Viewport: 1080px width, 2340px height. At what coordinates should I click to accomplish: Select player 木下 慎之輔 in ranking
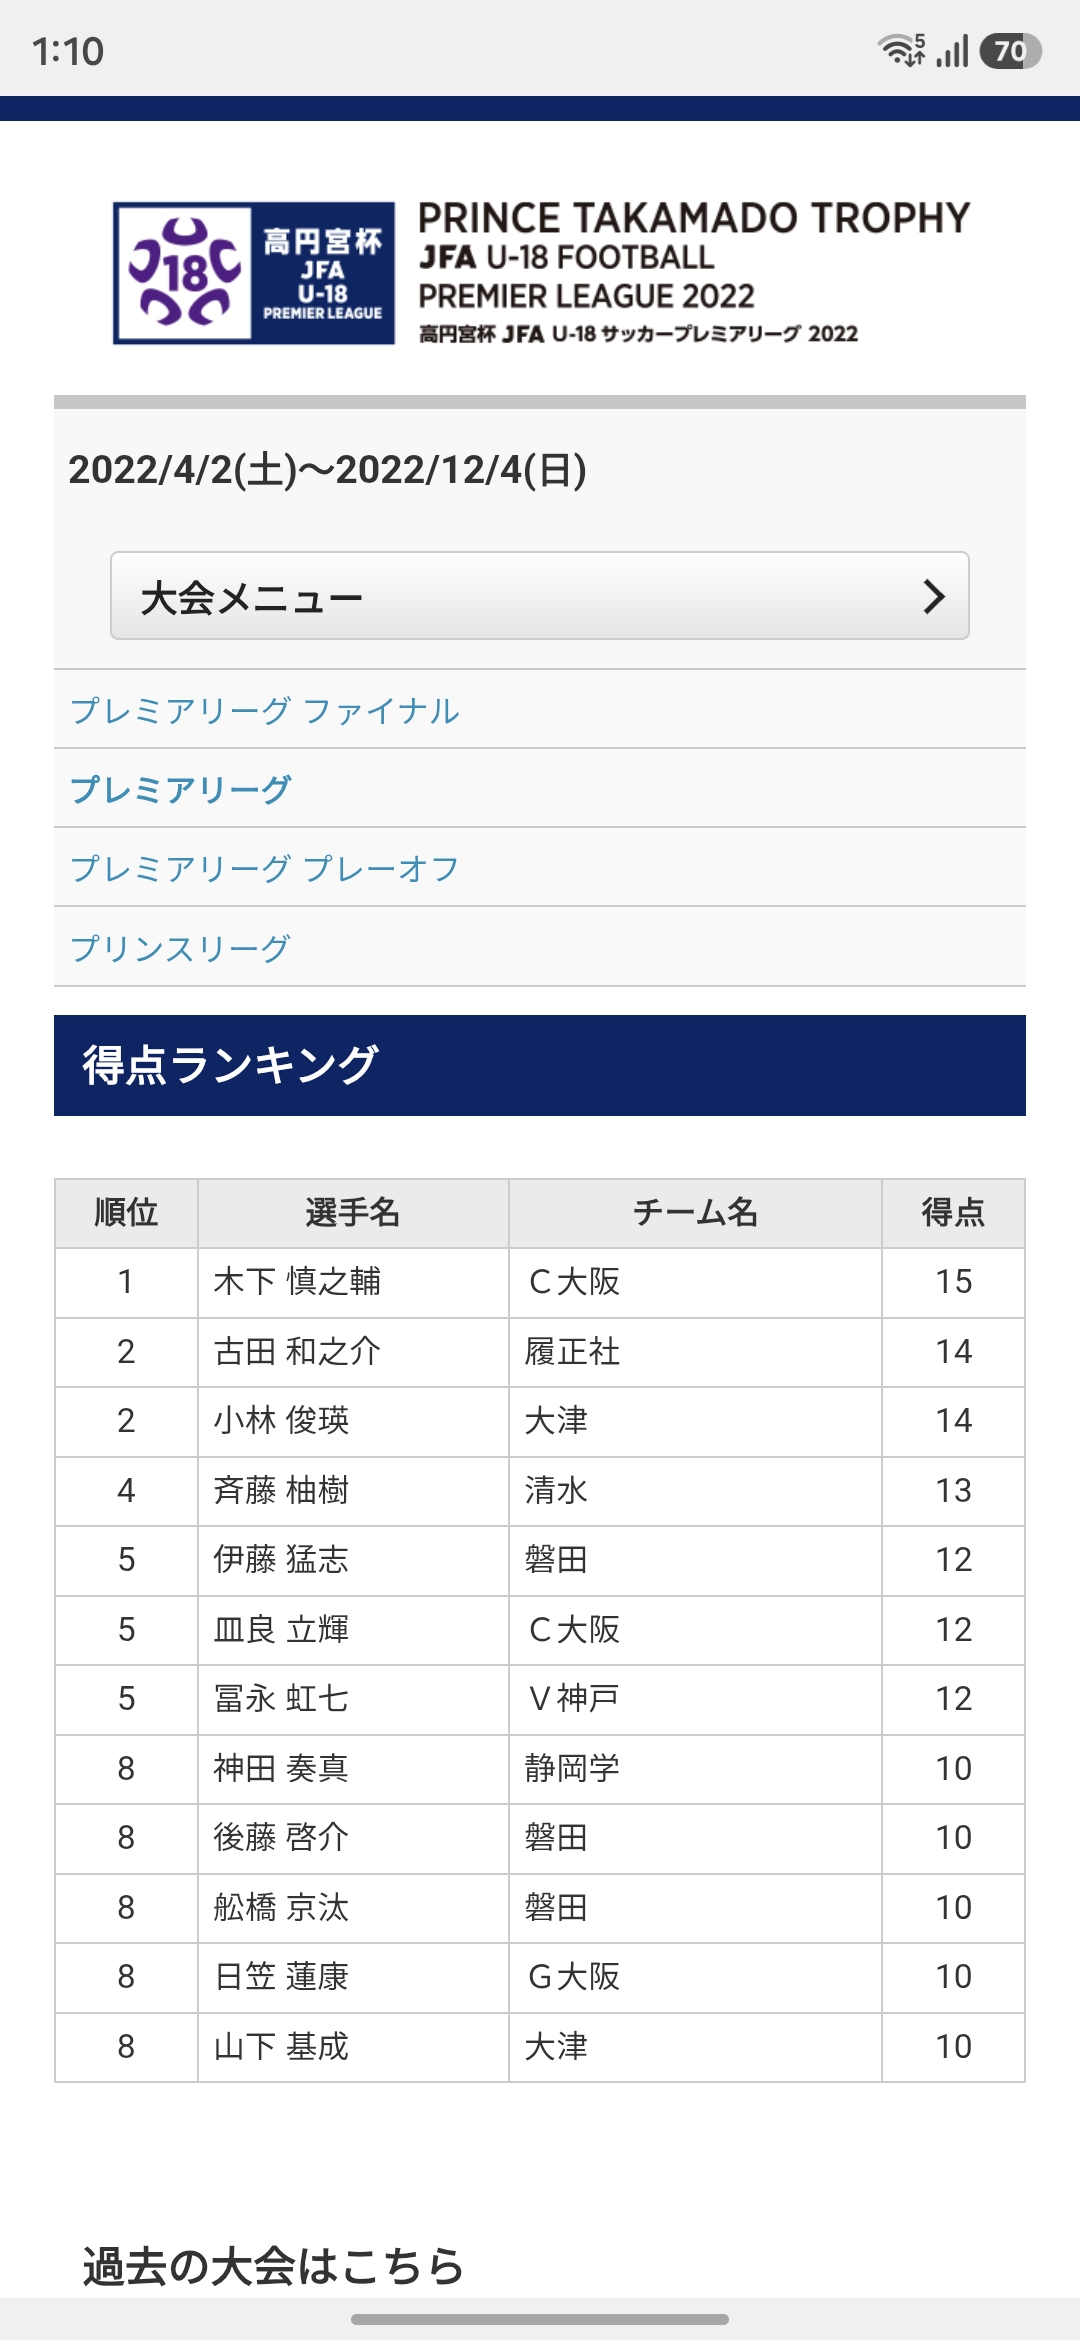point(297,1282)
